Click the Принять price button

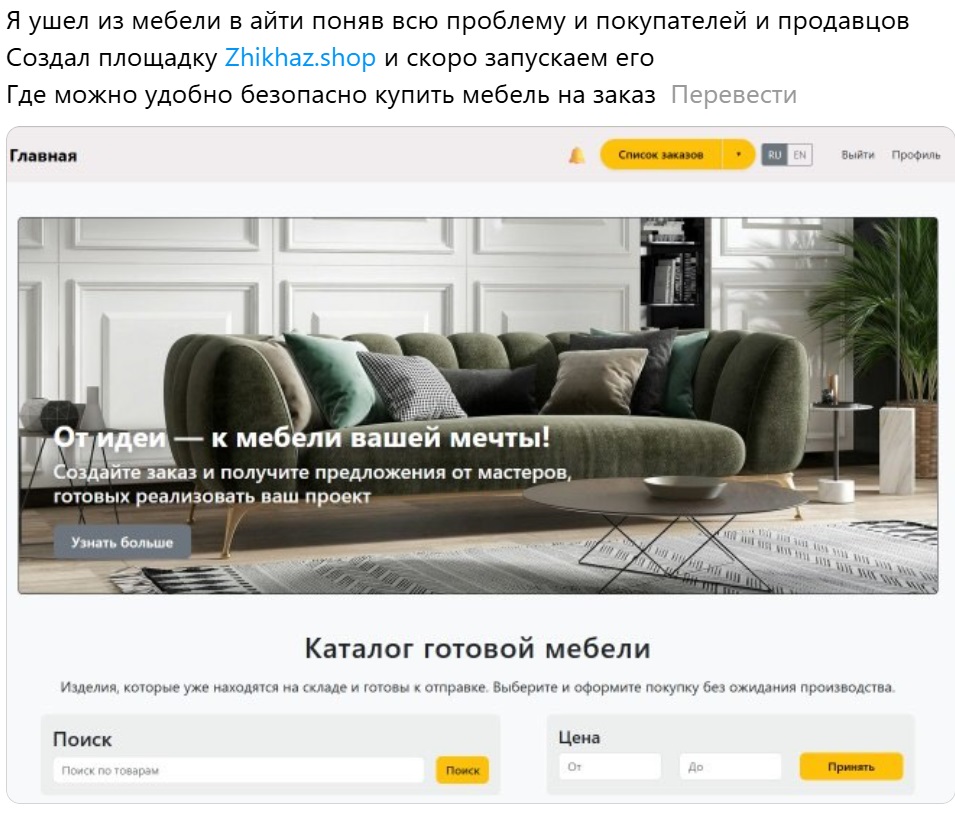[x=851, y=766]
